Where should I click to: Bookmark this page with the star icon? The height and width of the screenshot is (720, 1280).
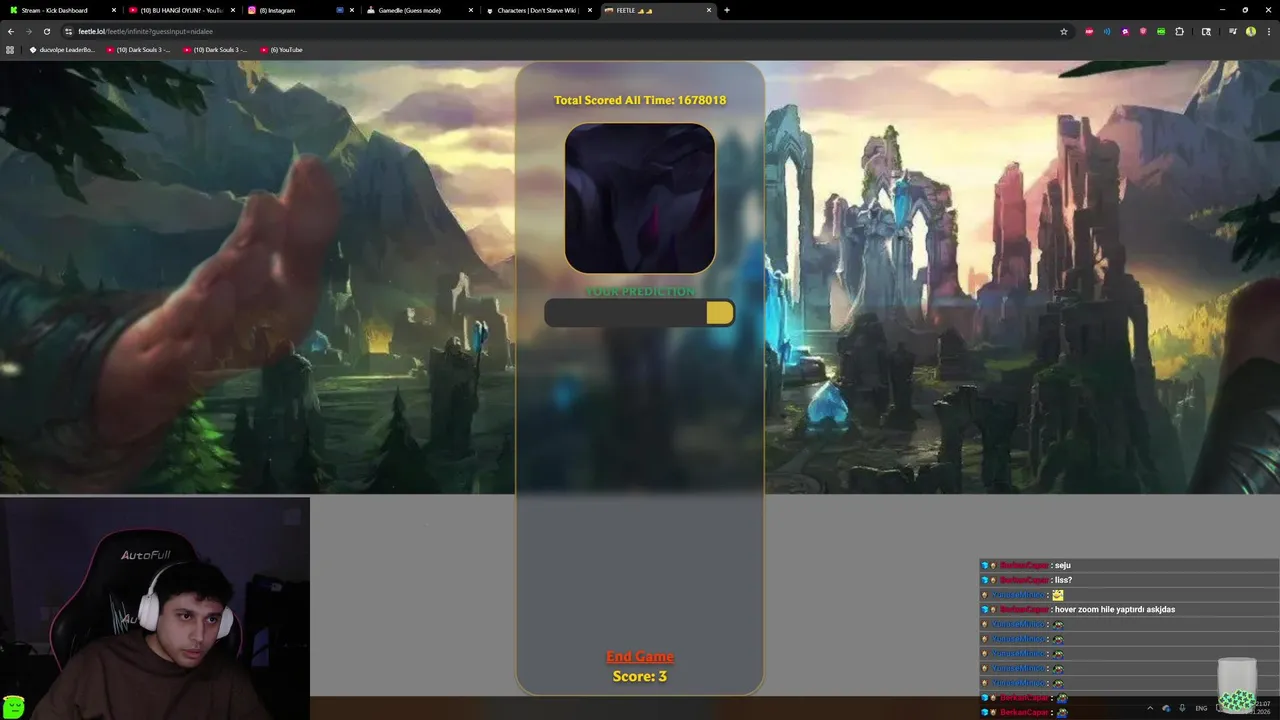[x=1064, y=31]
